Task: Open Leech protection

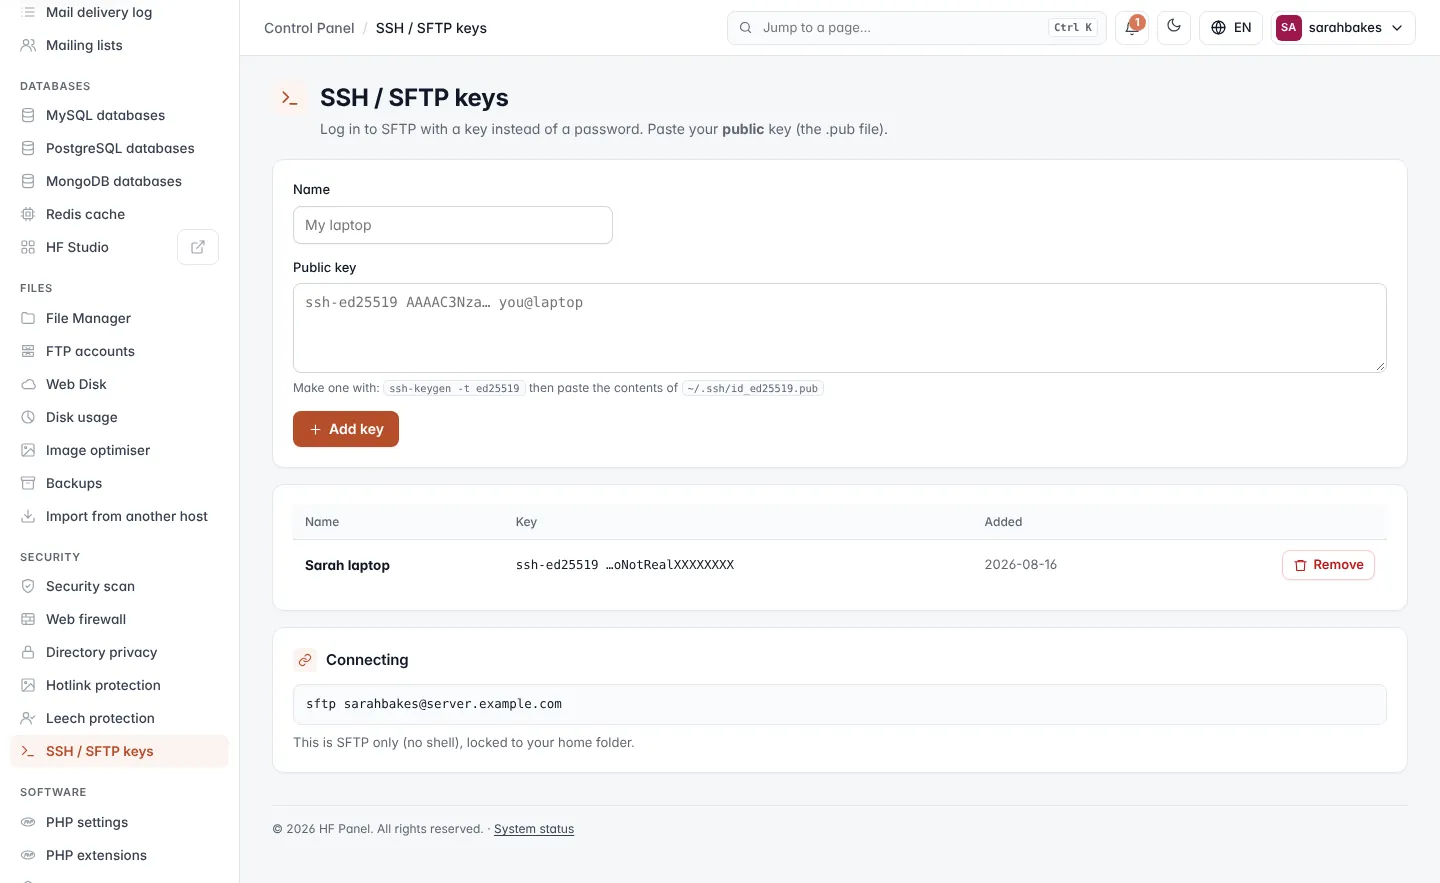Action: tap(119, 718)
